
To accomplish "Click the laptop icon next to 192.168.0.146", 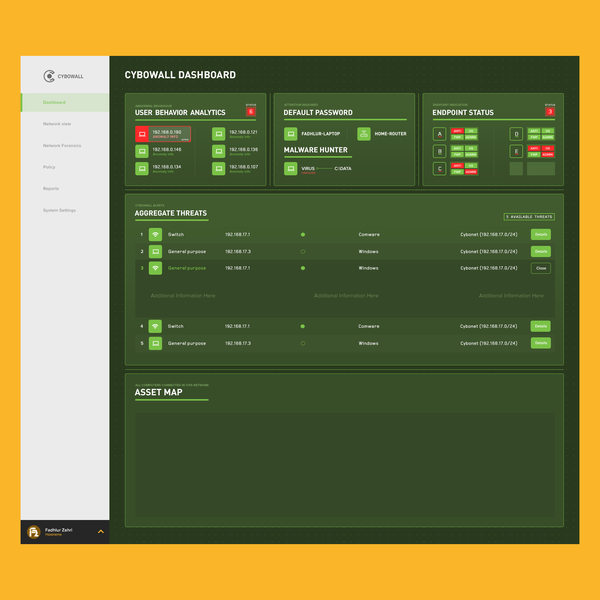I will click(x=142, y=151).
